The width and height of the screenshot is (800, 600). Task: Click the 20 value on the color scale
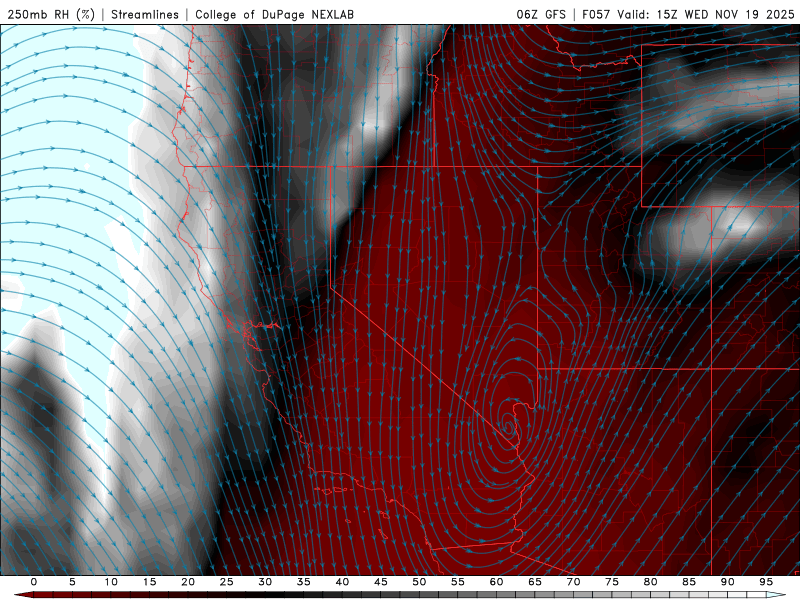188,582
